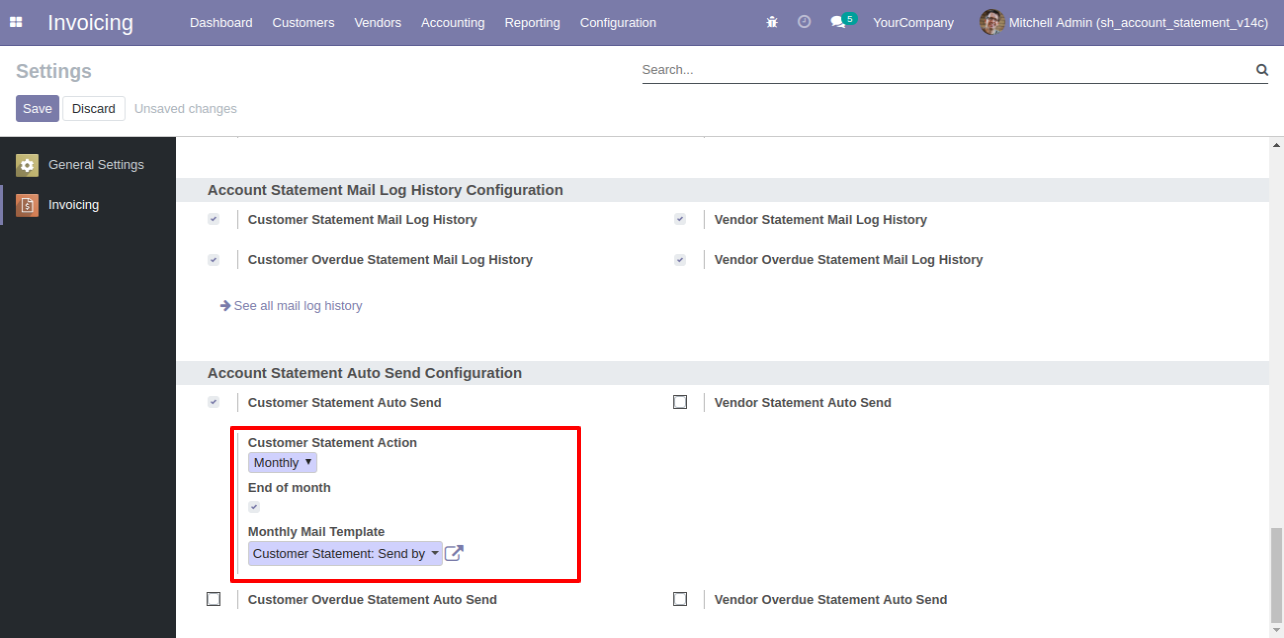The width and height of the screenshot is (1284, 638).
Task: Select General Settings in the sidebar
Action: (88, 165)
